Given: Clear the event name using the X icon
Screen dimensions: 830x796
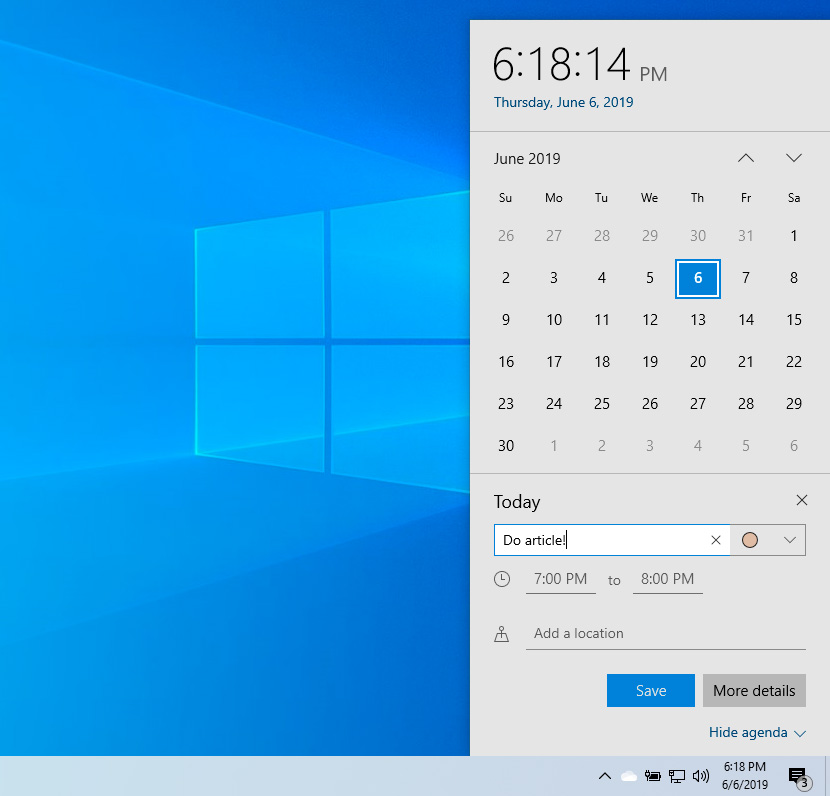Looking at the screenshot, I should click(716, 539).
